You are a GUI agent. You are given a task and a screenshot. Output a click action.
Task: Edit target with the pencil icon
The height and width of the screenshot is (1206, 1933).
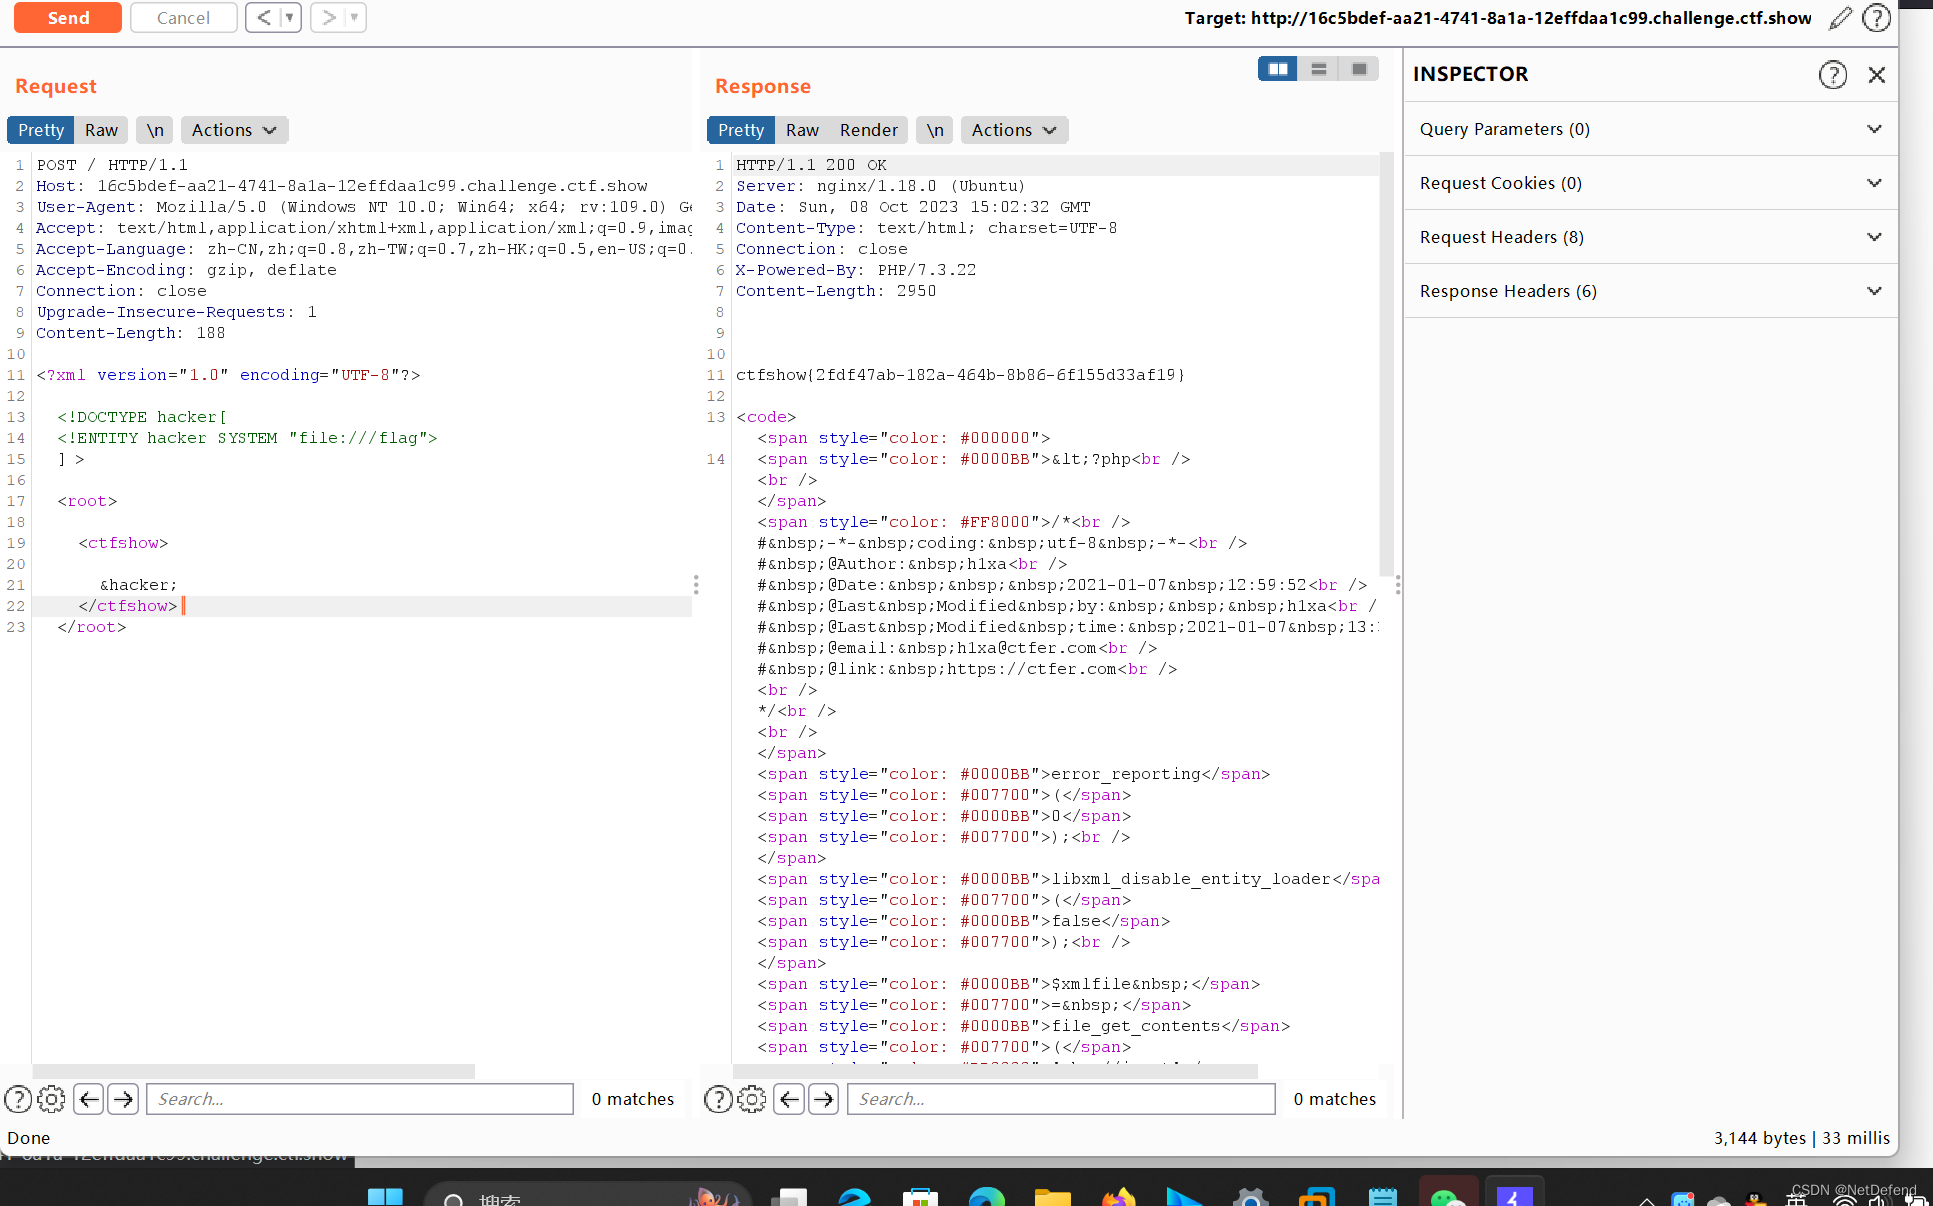coord(1840,18)
